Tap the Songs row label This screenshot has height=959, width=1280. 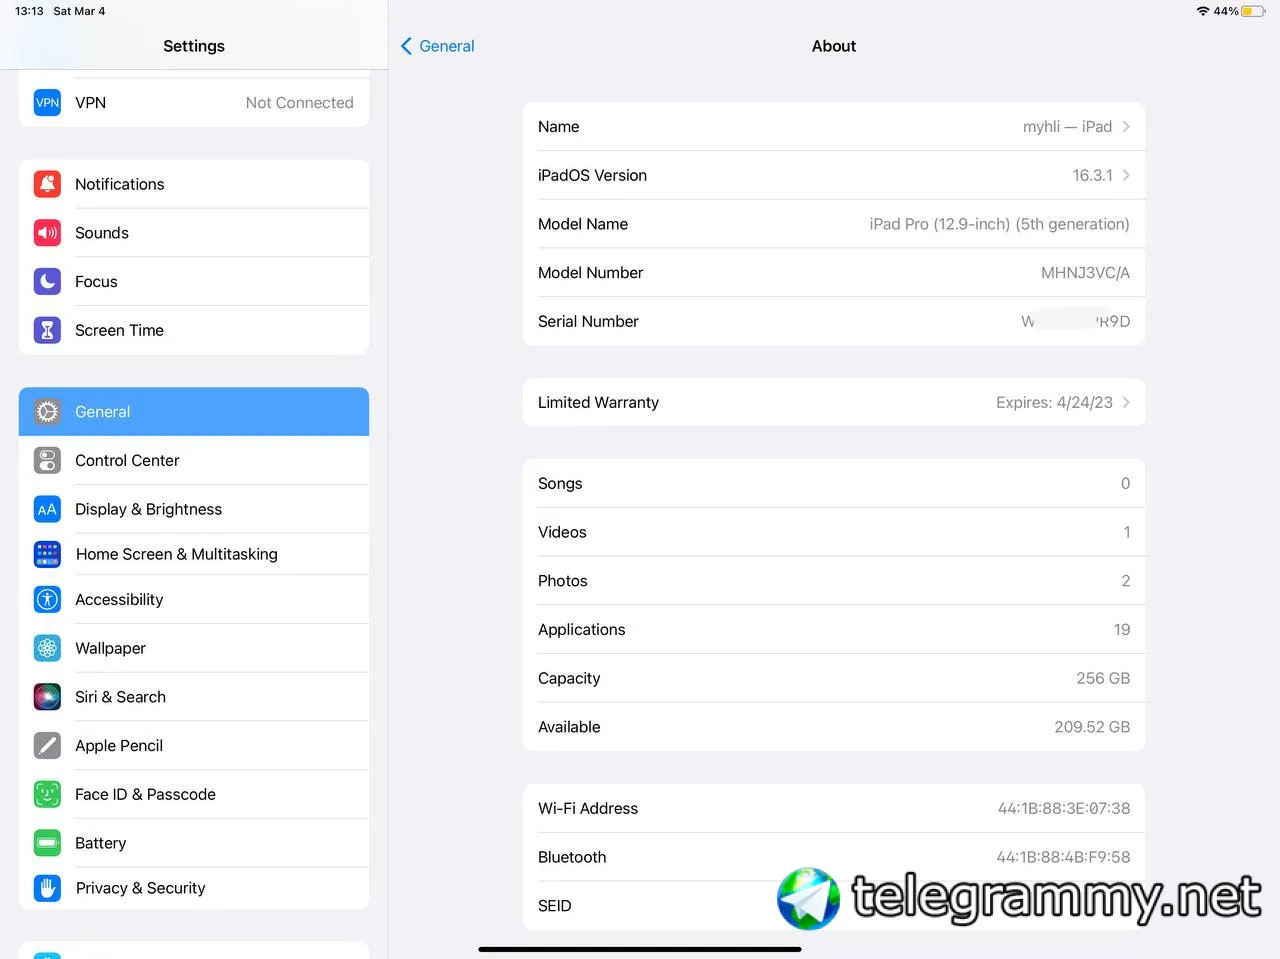[x=560, y=483]
